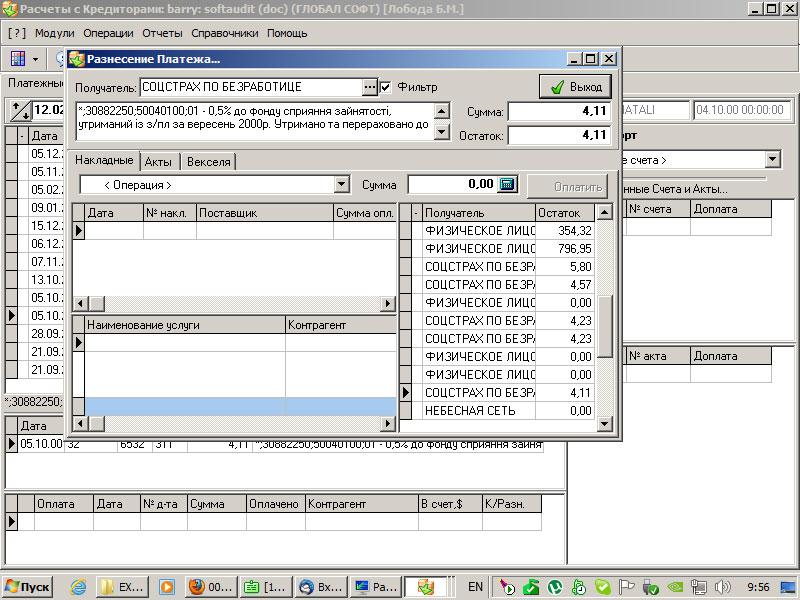Click the volume speaker tray icon

tap(722, 587)
